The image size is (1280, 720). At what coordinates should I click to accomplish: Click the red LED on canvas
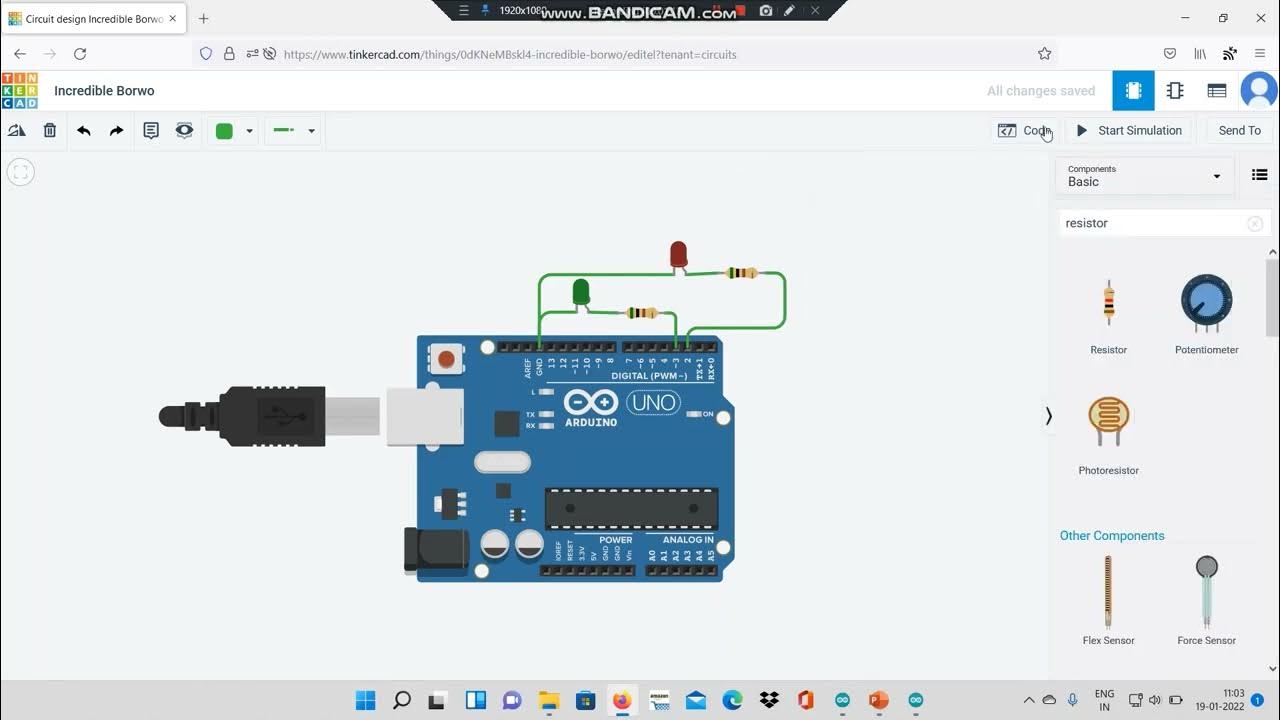678,254
